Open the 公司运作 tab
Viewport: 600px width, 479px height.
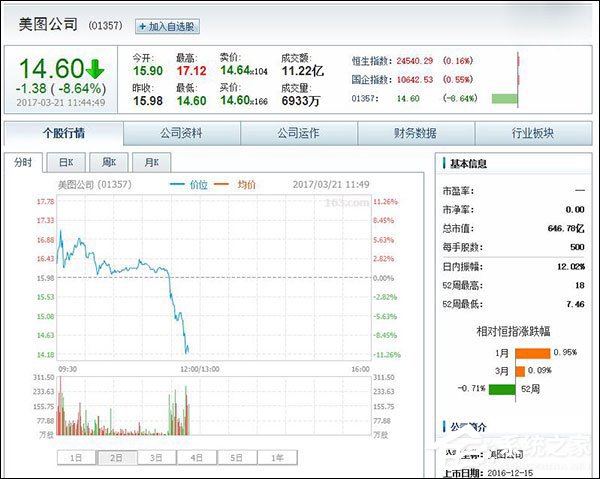pos(298,133)
